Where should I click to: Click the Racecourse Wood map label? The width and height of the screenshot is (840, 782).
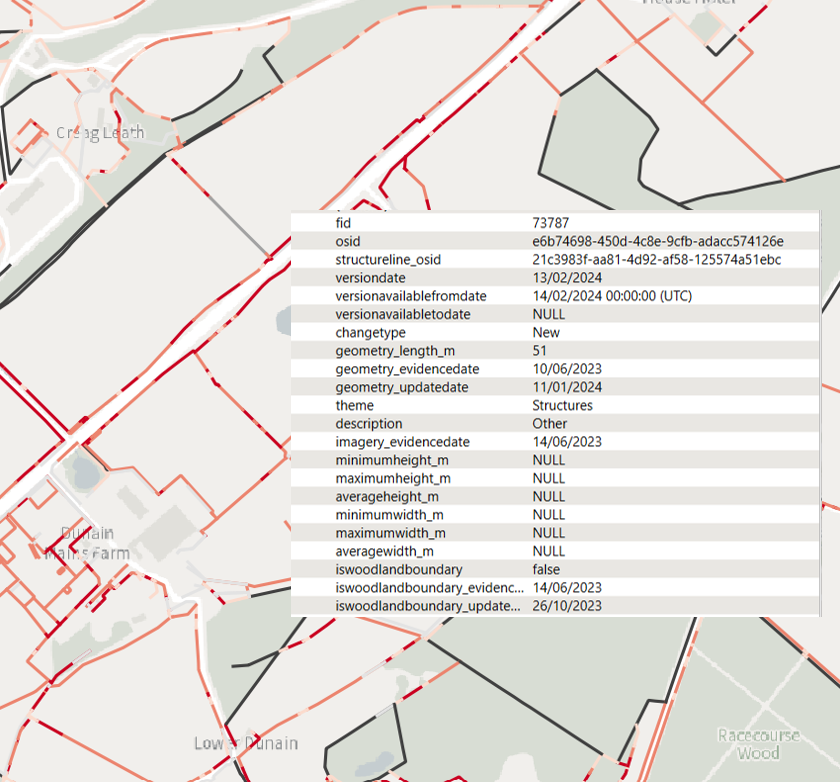pyautogui.click(x=758, y=743)
